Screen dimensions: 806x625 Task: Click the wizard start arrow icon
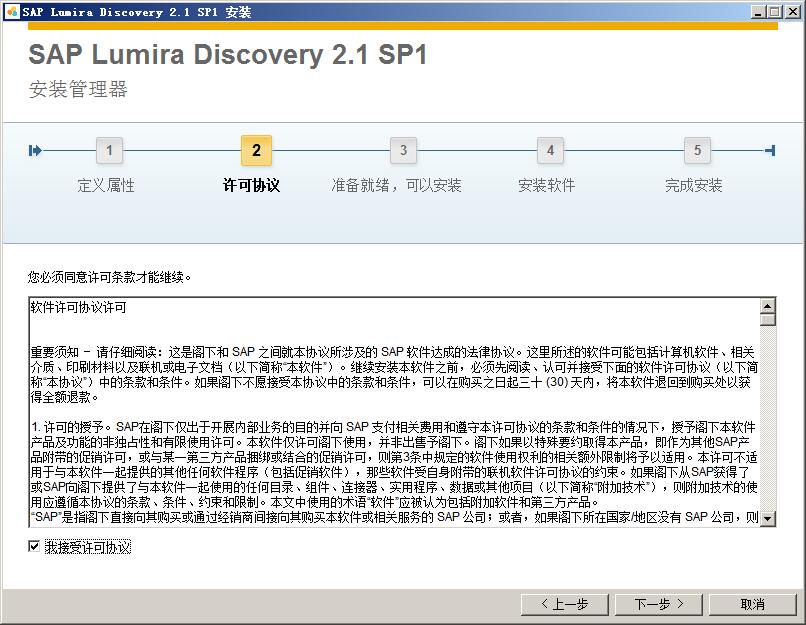35,151
